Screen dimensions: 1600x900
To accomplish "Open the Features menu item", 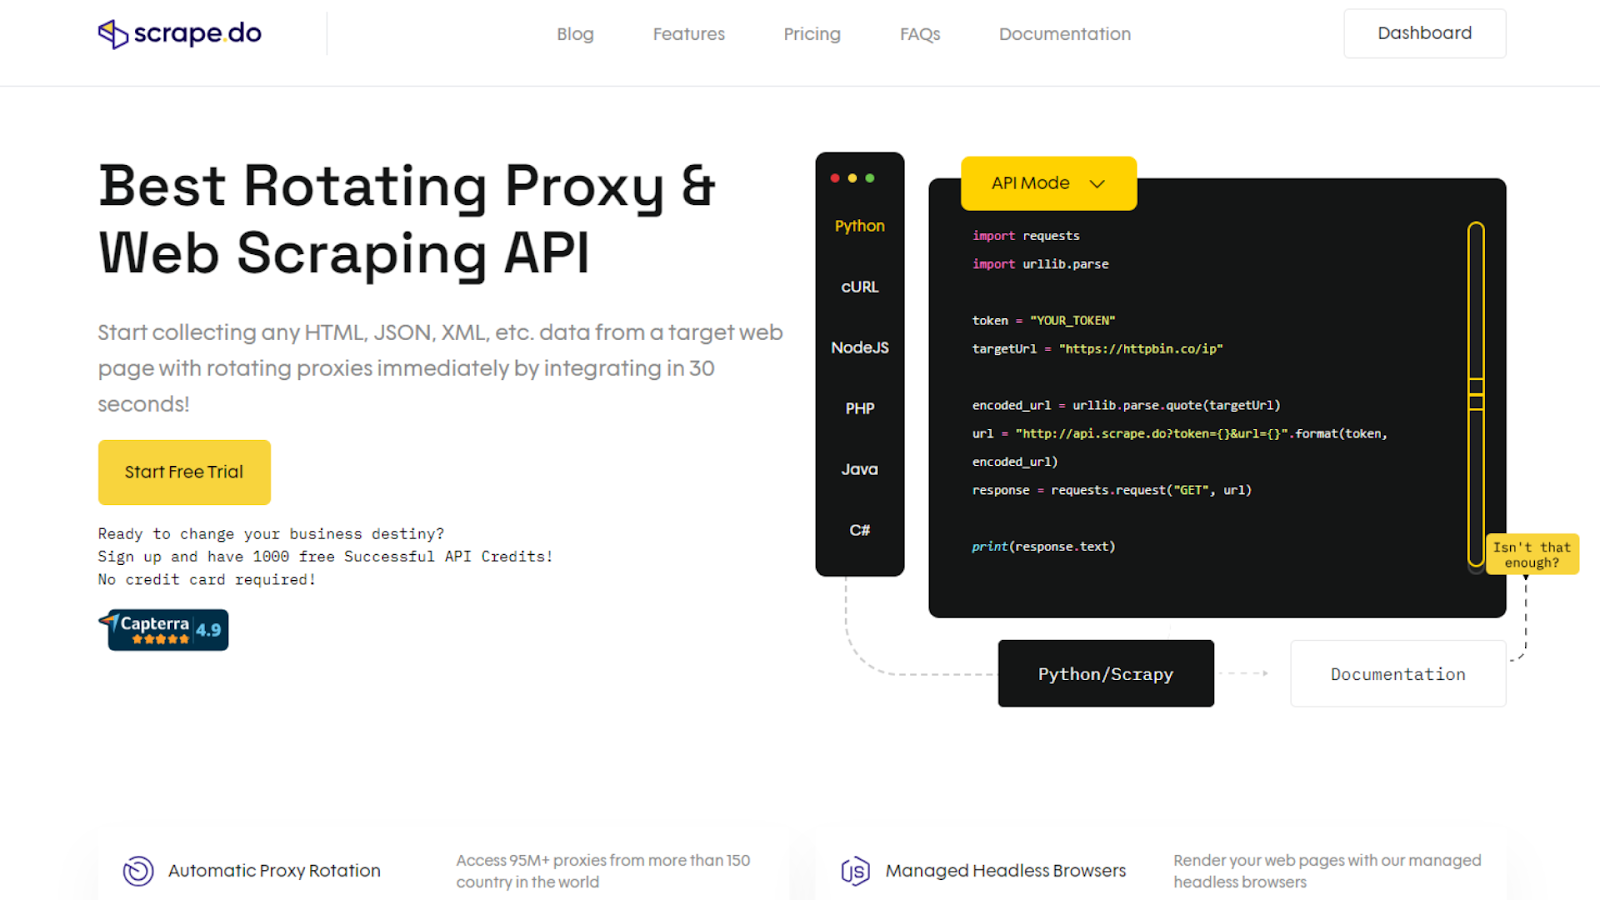I will point(688,33).
